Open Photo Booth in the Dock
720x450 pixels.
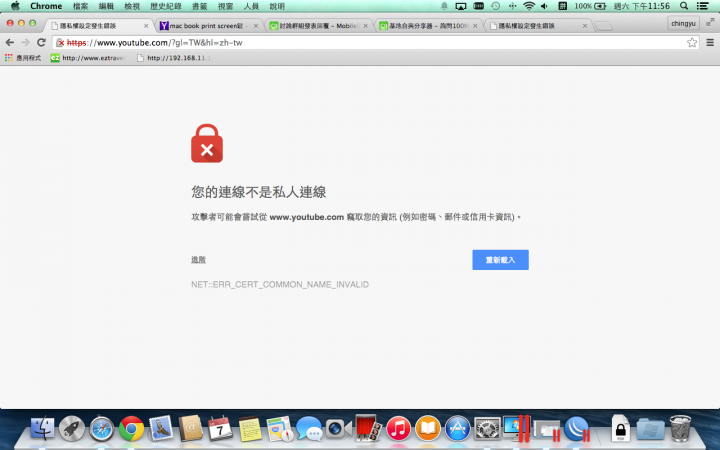pyautogui.click(x=368, y=428)
